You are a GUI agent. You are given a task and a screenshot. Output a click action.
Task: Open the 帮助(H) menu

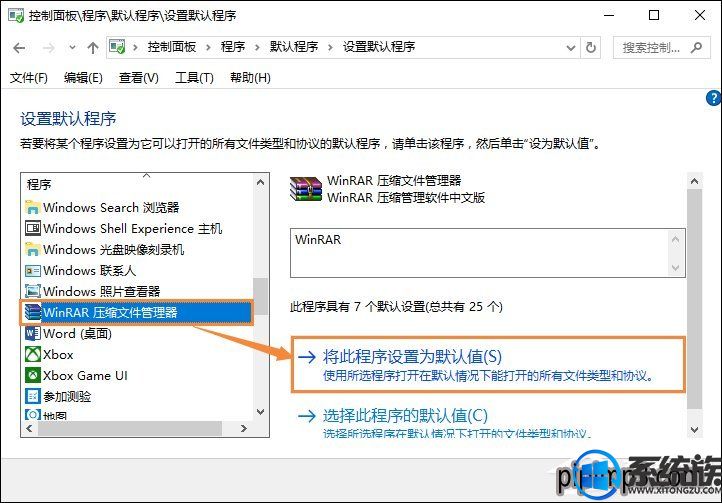[250, 78]
